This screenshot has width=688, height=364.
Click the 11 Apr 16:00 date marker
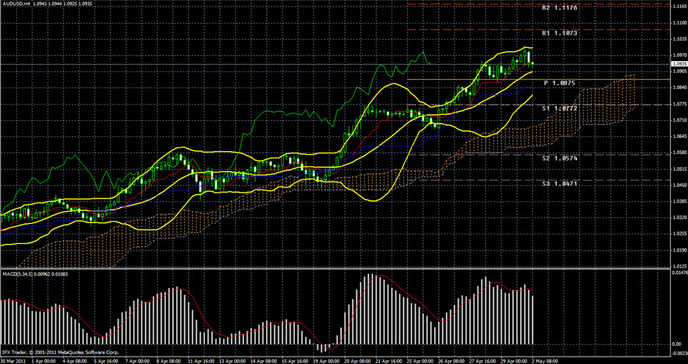(200, 361)
